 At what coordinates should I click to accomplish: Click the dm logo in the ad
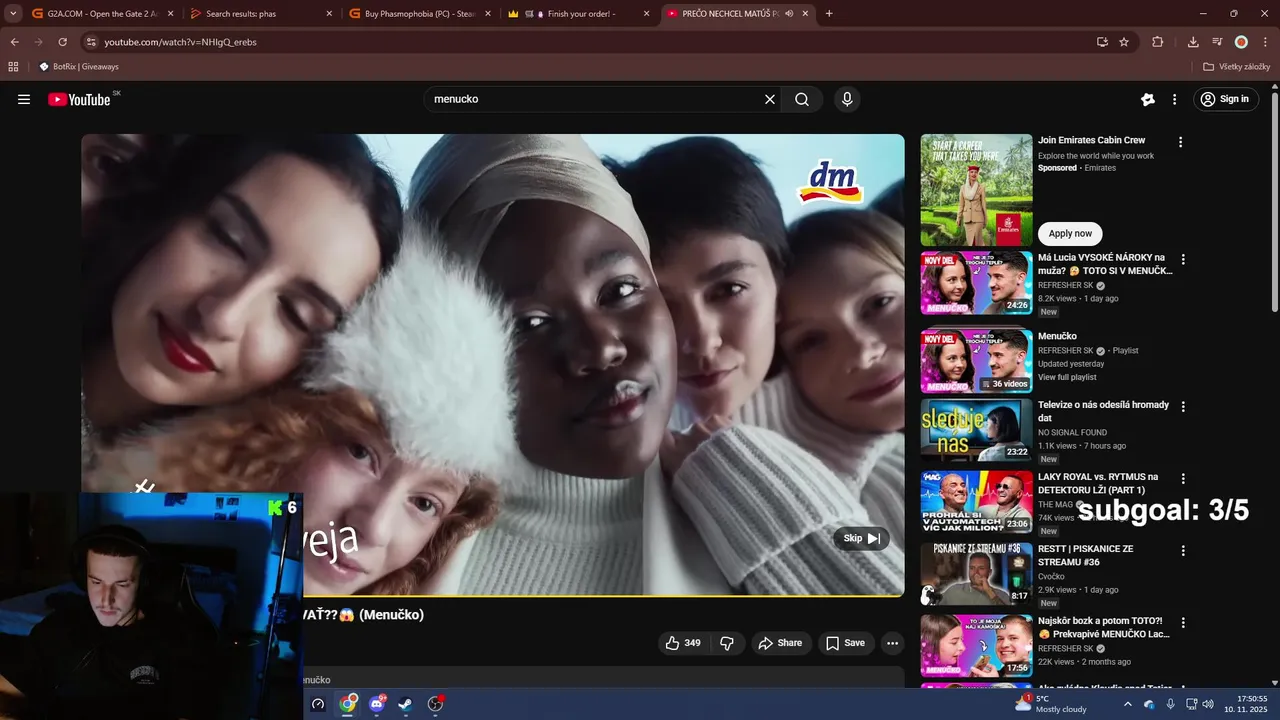coord(831,182)
